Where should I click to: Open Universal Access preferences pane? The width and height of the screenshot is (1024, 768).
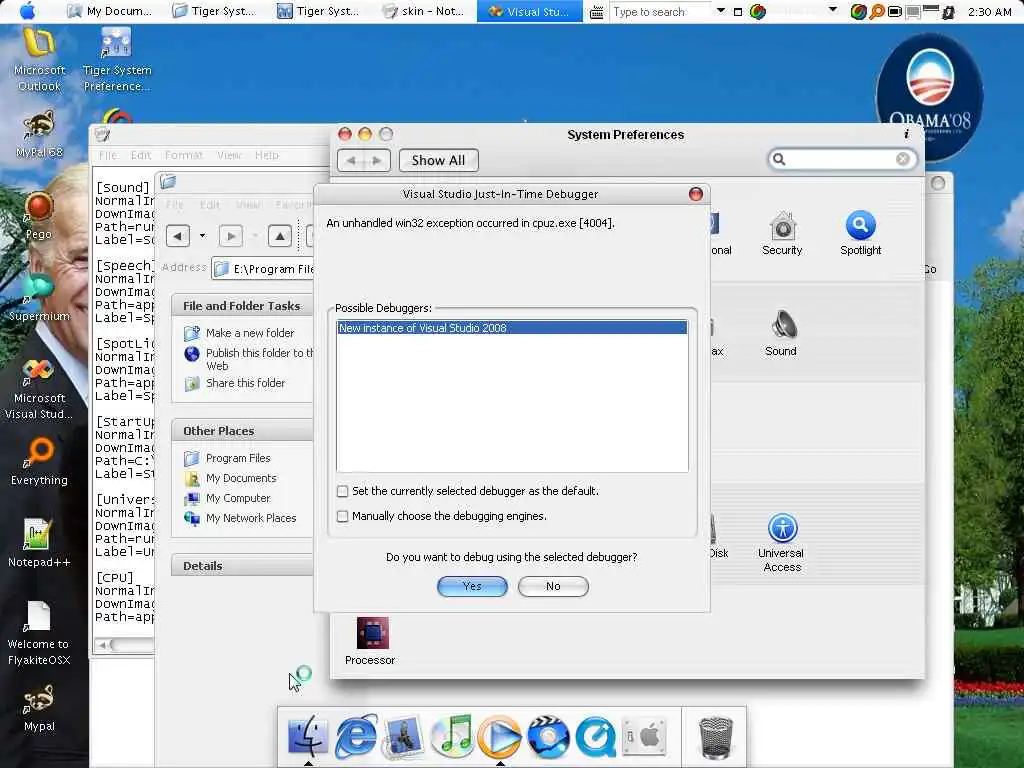pyautogui.click(x=782, y=543)
